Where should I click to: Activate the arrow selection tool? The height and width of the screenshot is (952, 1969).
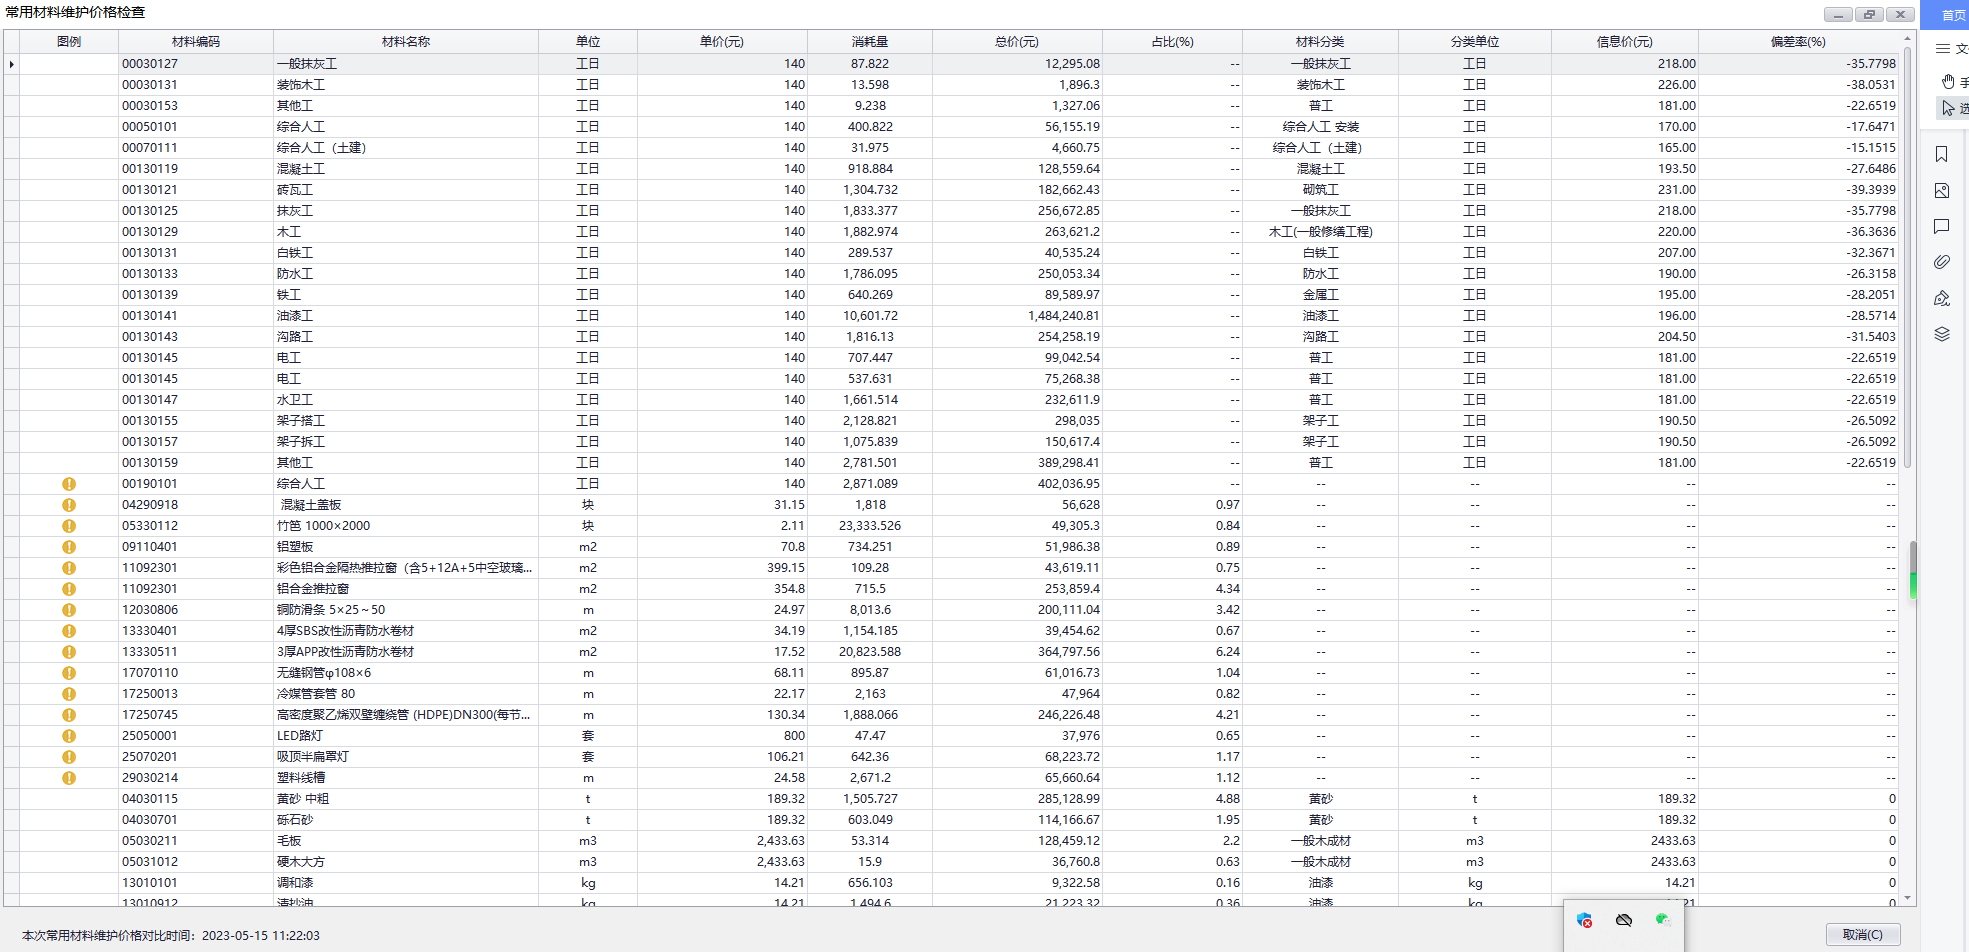pyautogui.click(x=1948, y=108)
